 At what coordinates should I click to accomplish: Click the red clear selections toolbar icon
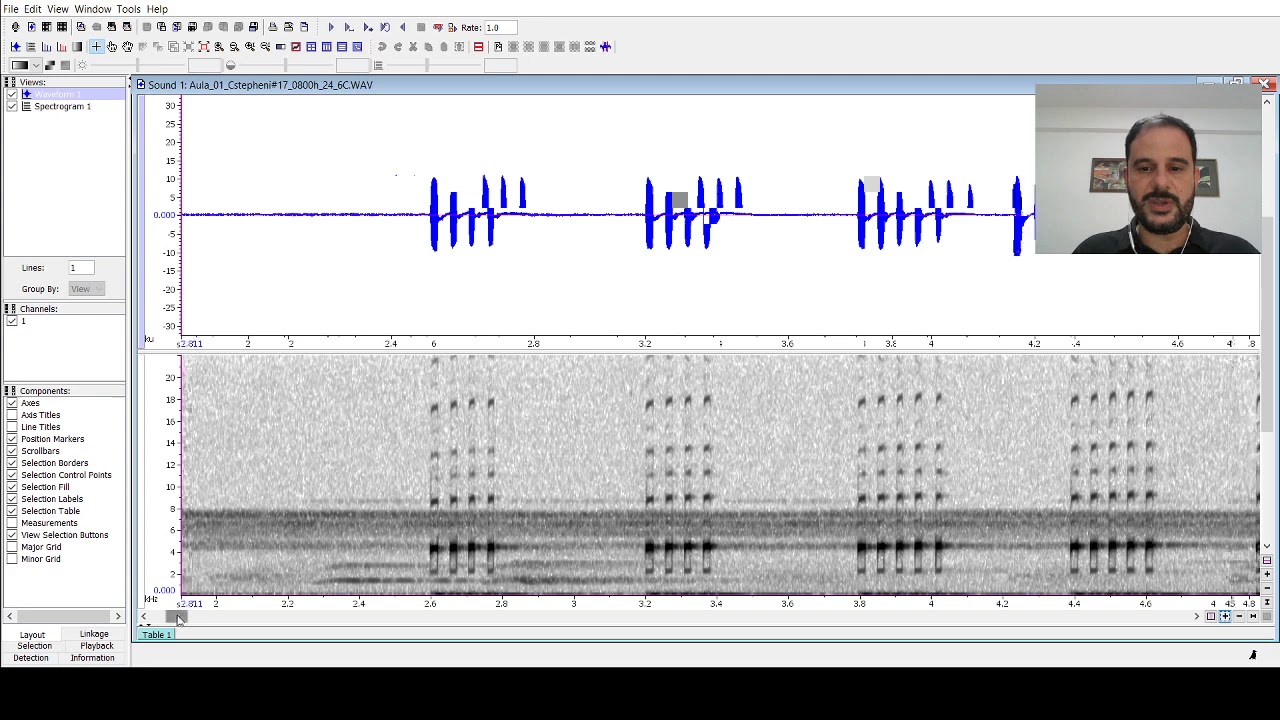(478, 47)
